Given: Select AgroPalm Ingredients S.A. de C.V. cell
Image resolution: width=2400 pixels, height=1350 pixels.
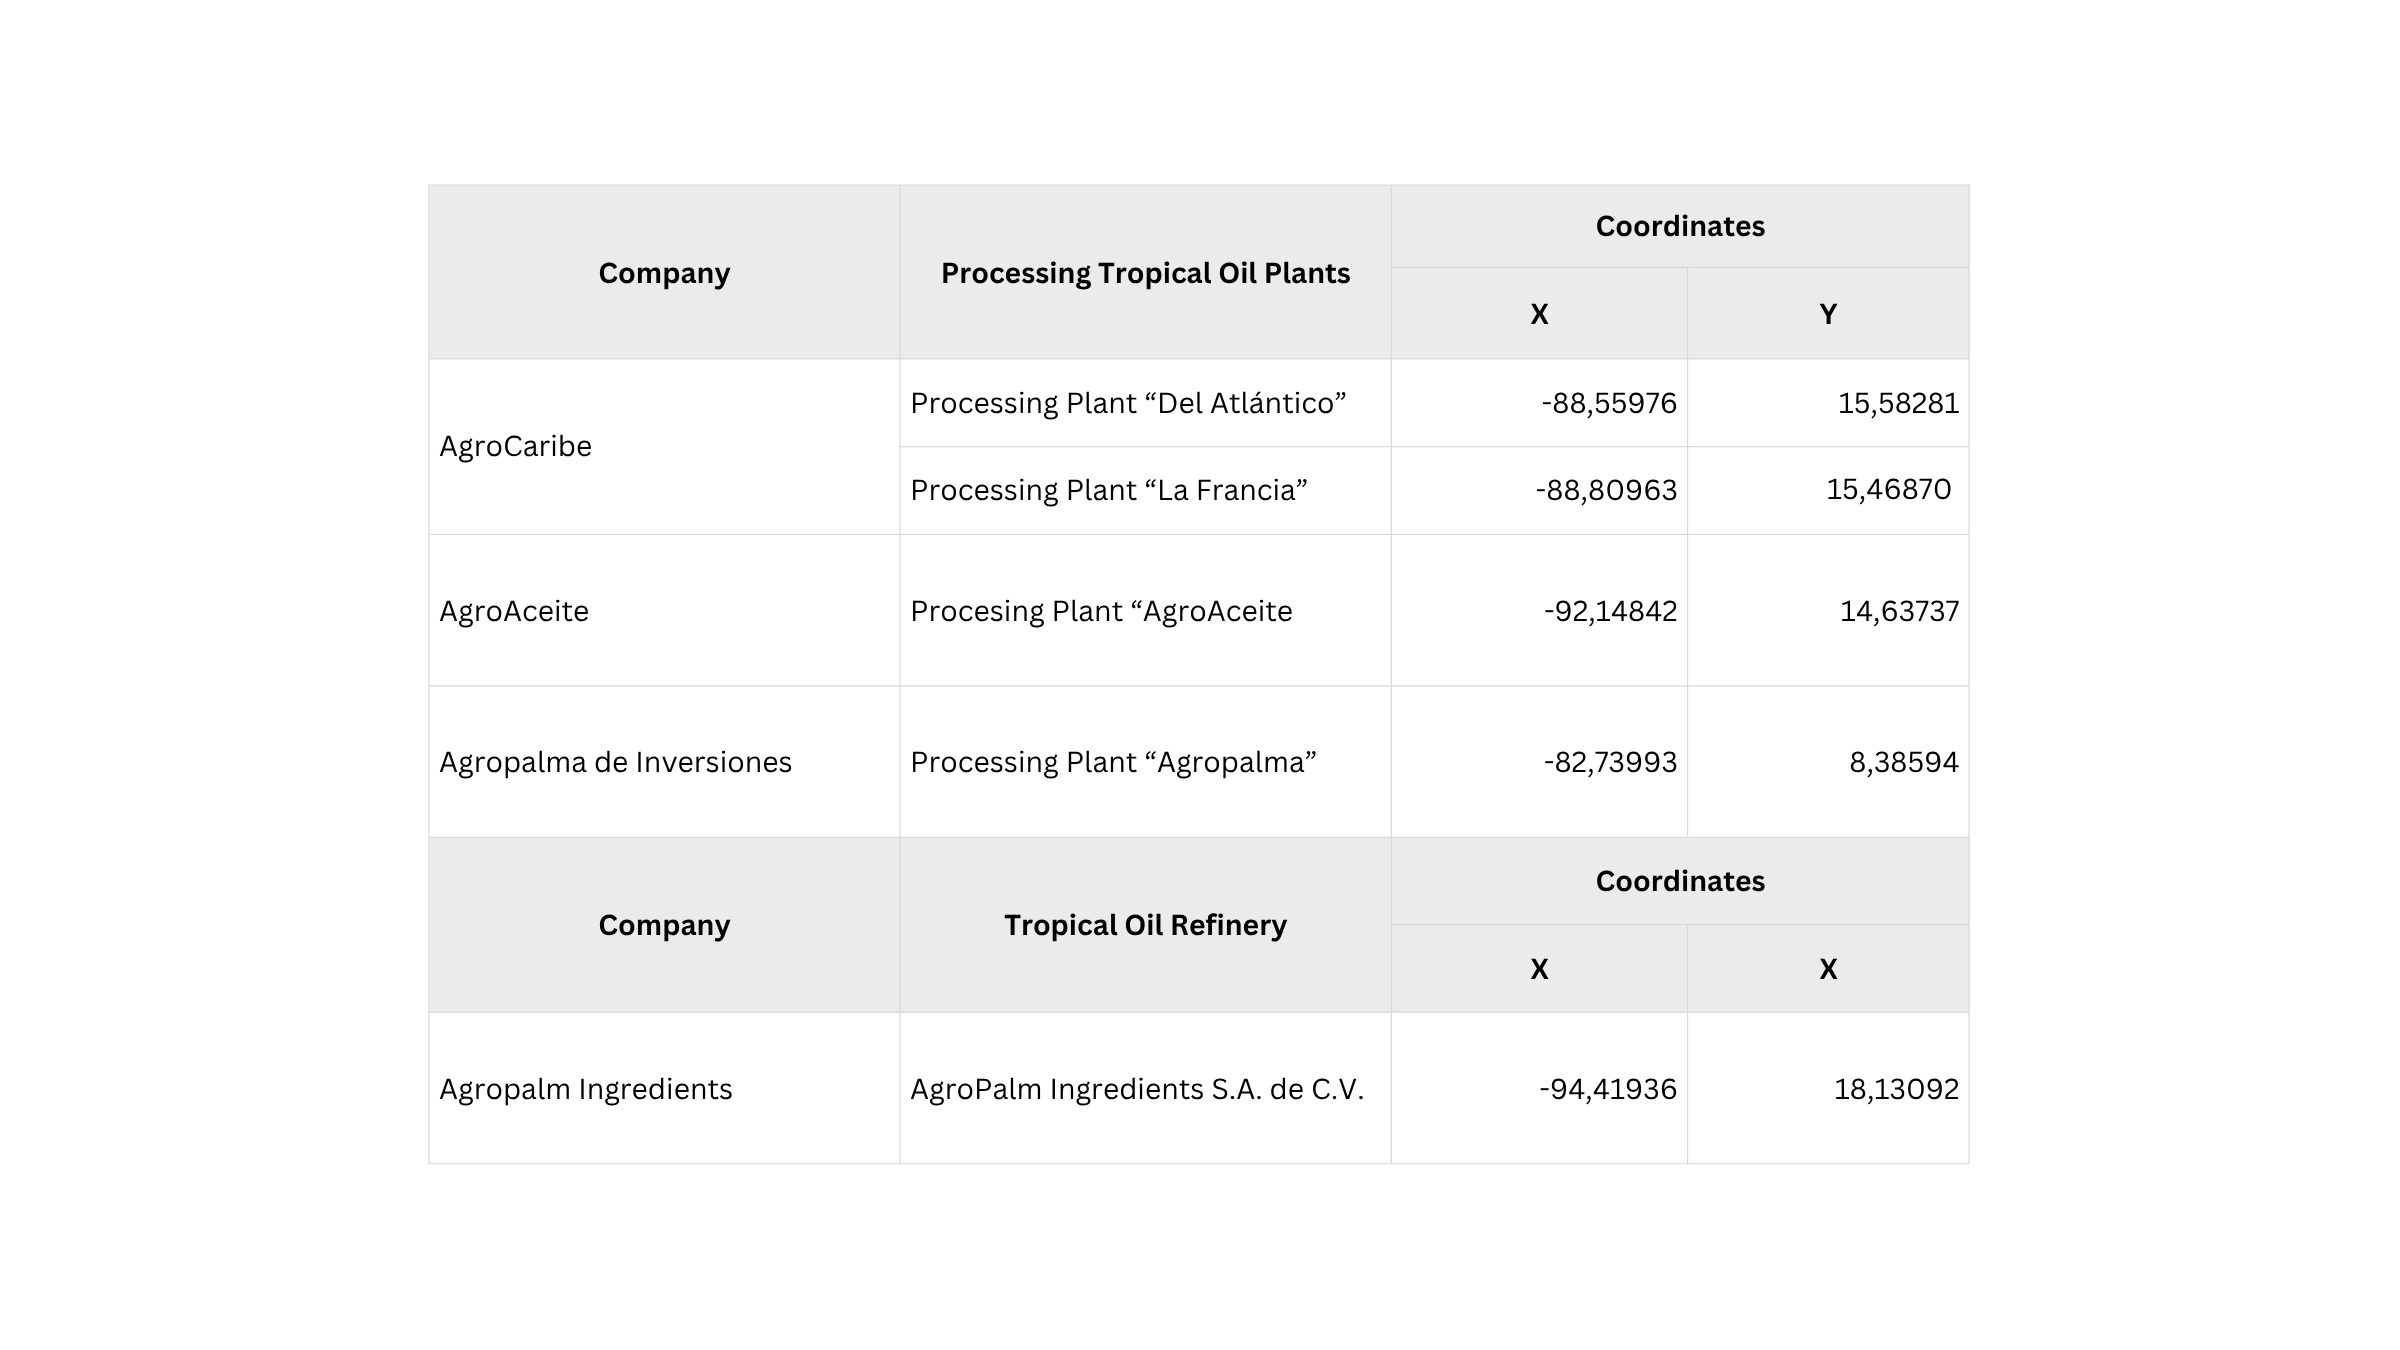Looking at the screenshot, I should pos(1137,1089).
